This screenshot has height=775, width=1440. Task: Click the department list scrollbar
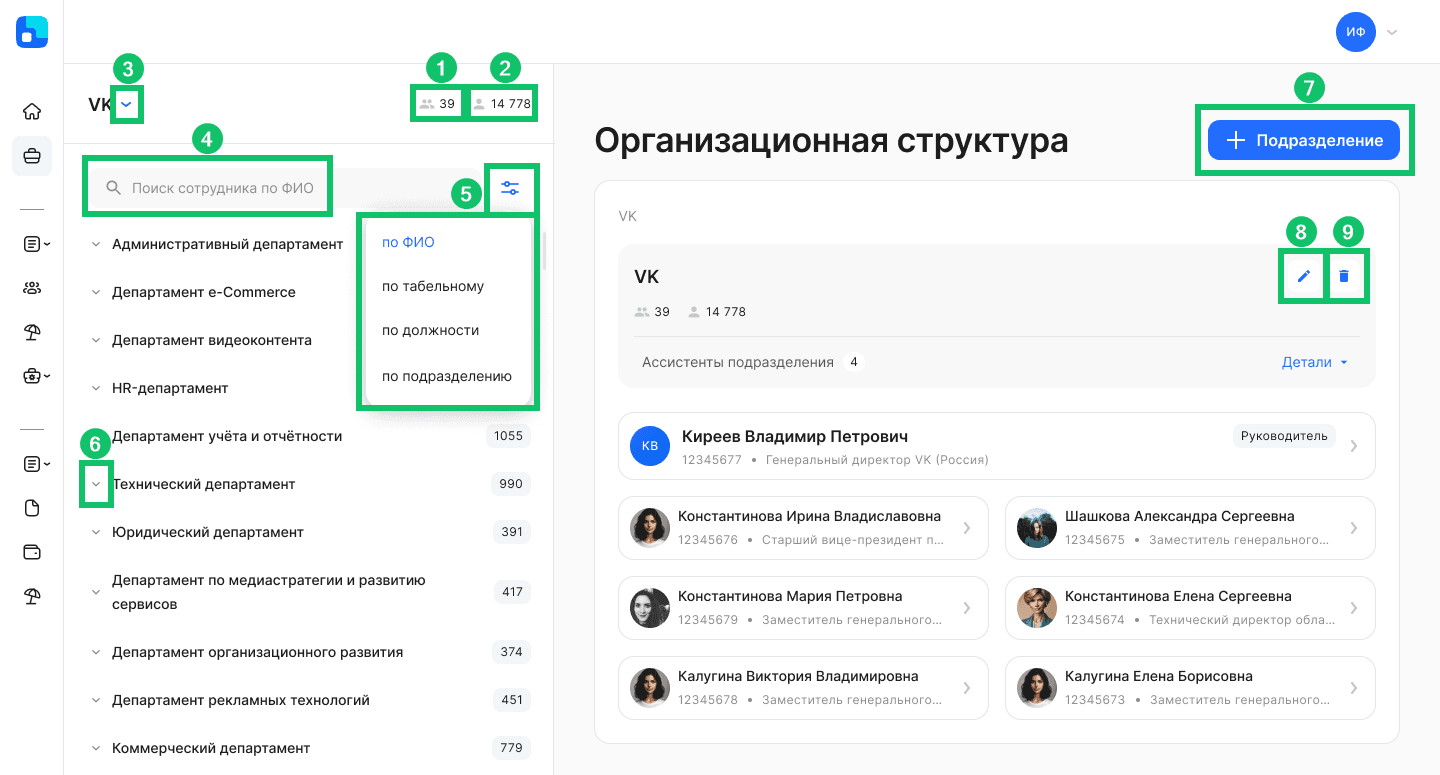(x=544, y=251)
